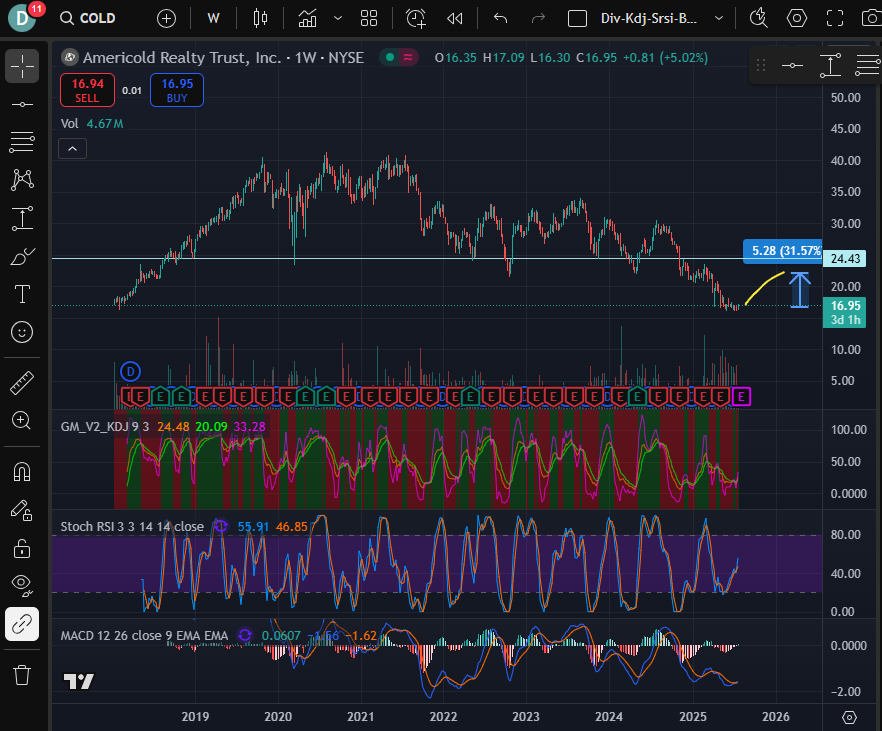Expand layout management dropdown arrow
Screen dimensions: 882x731
(x=718, y=19)
